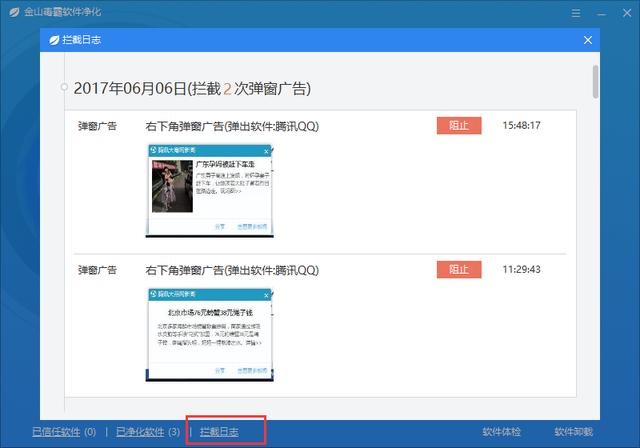Click the log scrollbar thumb
Viewport: 640px width, 448px height.
click(x=596, y=81)
